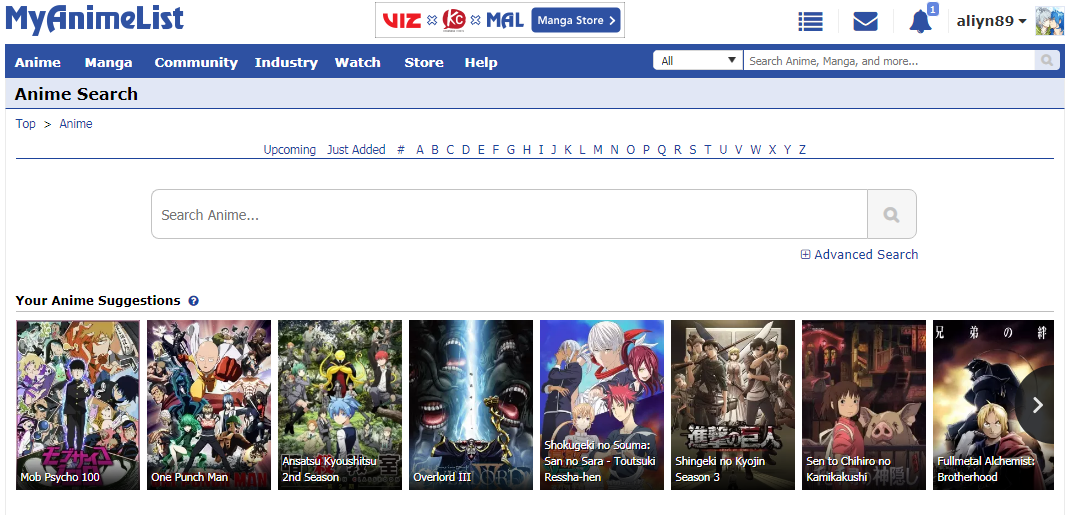Screen dimensions: 1081x515
Task: Open the Industry menu
Action: click(286, 62)
